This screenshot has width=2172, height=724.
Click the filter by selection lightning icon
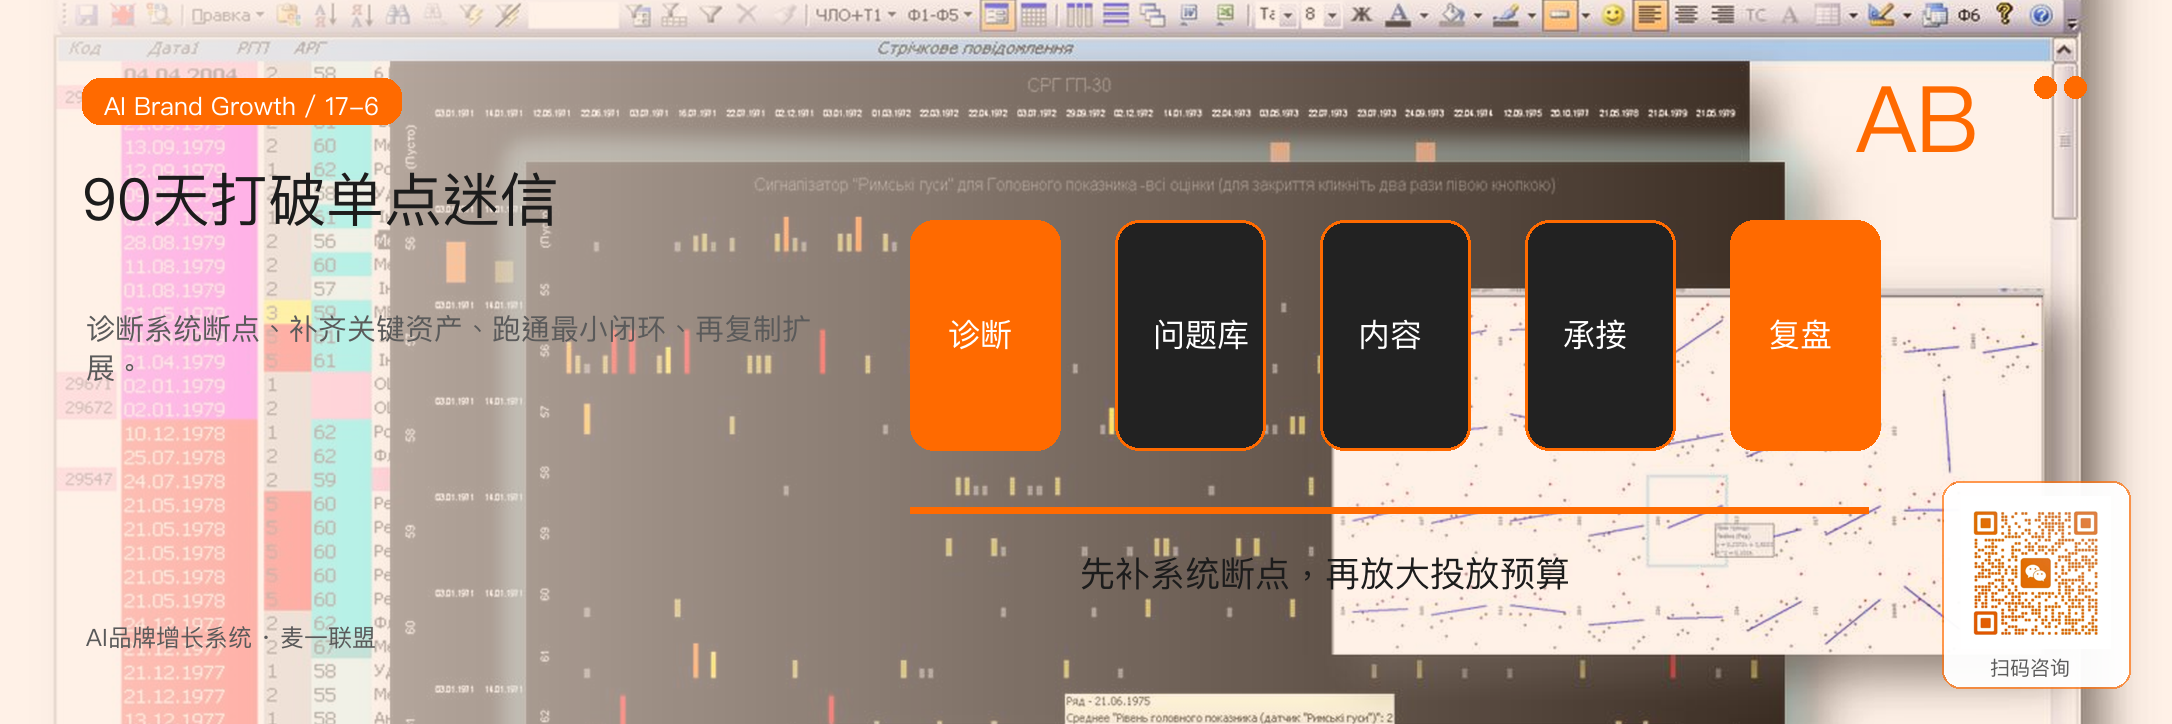tap(470, 14)
